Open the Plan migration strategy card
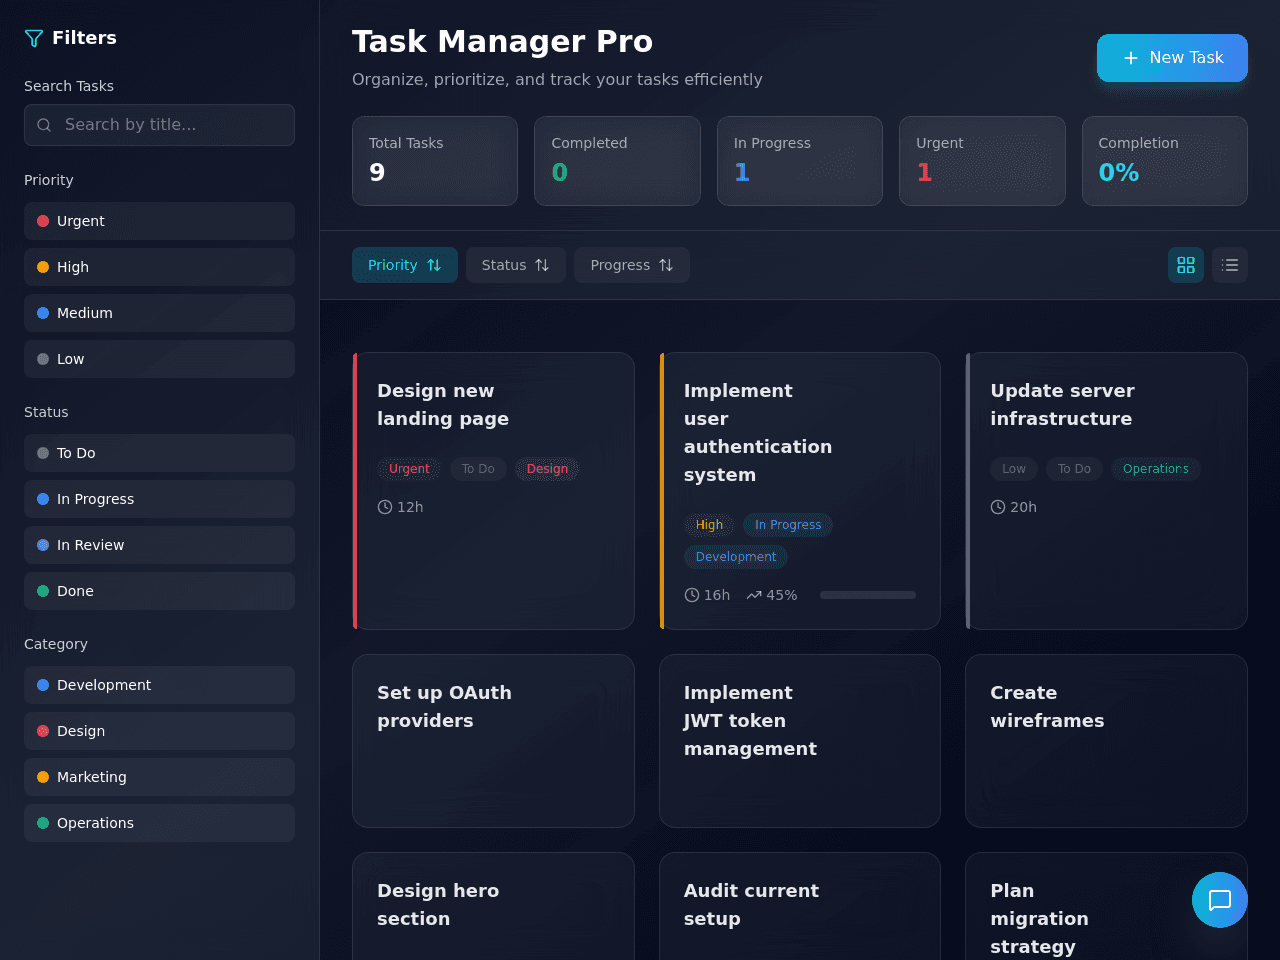The width and height of the screenshot is (1280, 960). (1107, 906)
